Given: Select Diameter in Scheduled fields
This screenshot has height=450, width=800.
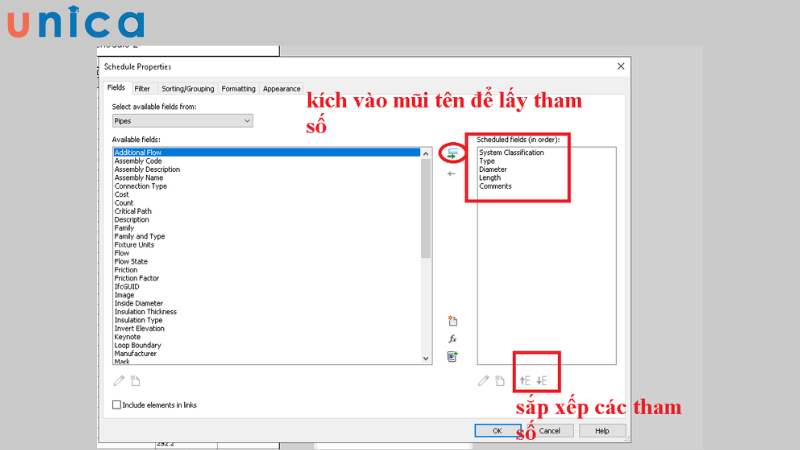Looking at the screenshot, I should [493, 169].
